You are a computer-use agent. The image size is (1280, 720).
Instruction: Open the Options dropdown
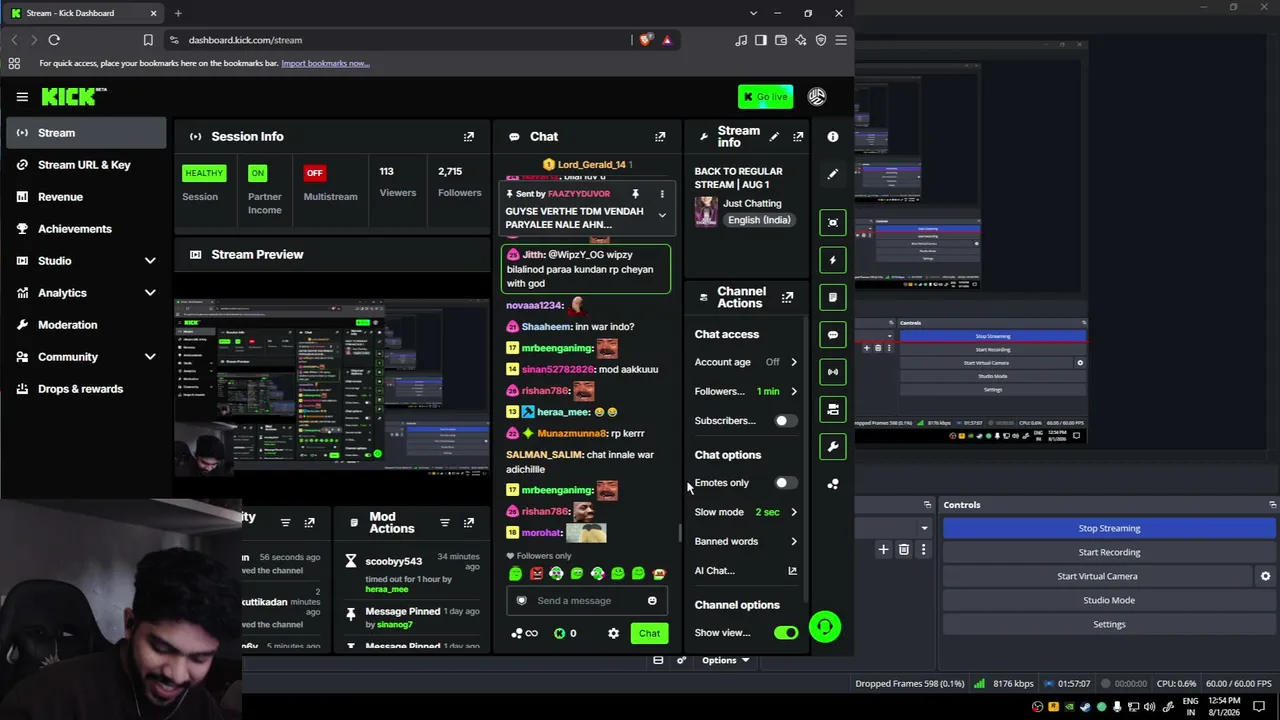point(725,660)
